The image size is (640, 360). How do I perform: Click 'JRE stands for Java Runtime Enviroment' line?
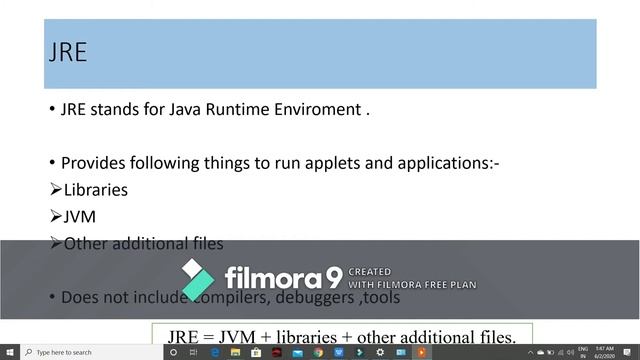coord(215,109)
